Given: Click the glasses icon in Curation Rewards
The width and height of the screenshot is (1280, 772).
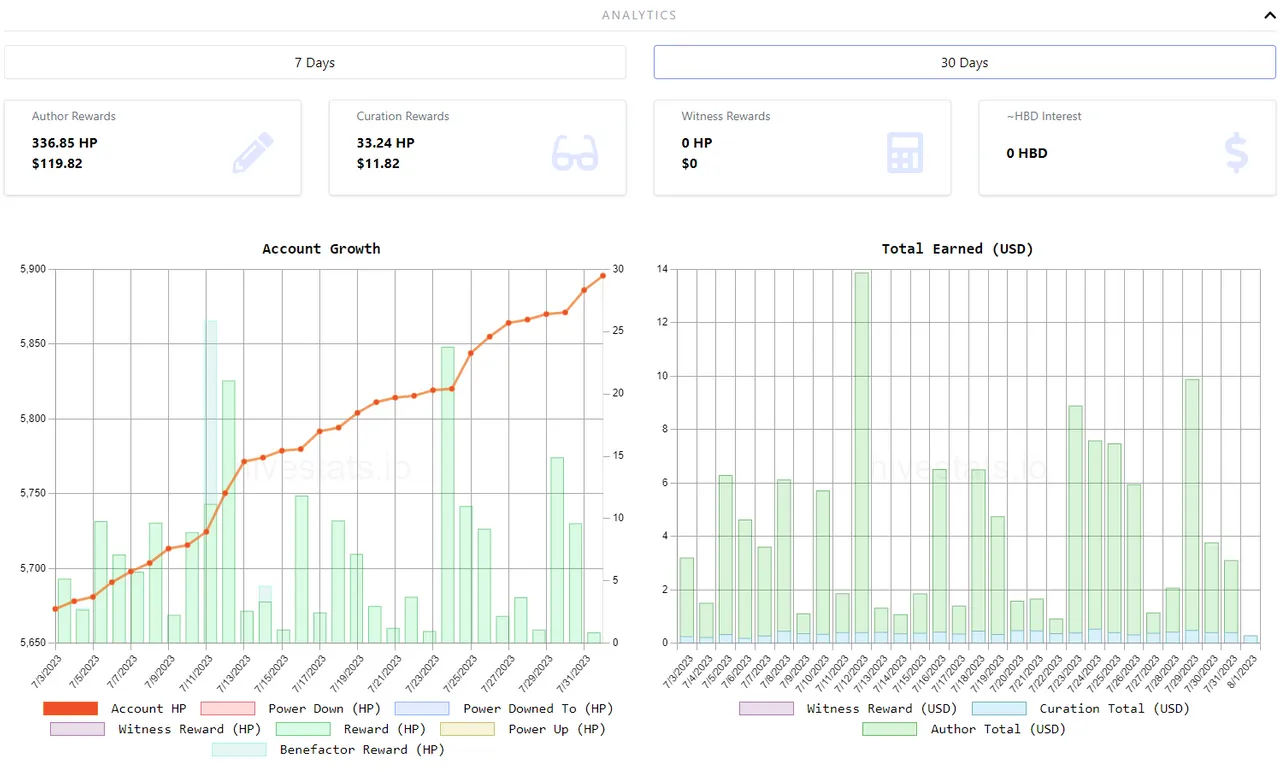Looking at the screenshot, I should tap(575, 153).
